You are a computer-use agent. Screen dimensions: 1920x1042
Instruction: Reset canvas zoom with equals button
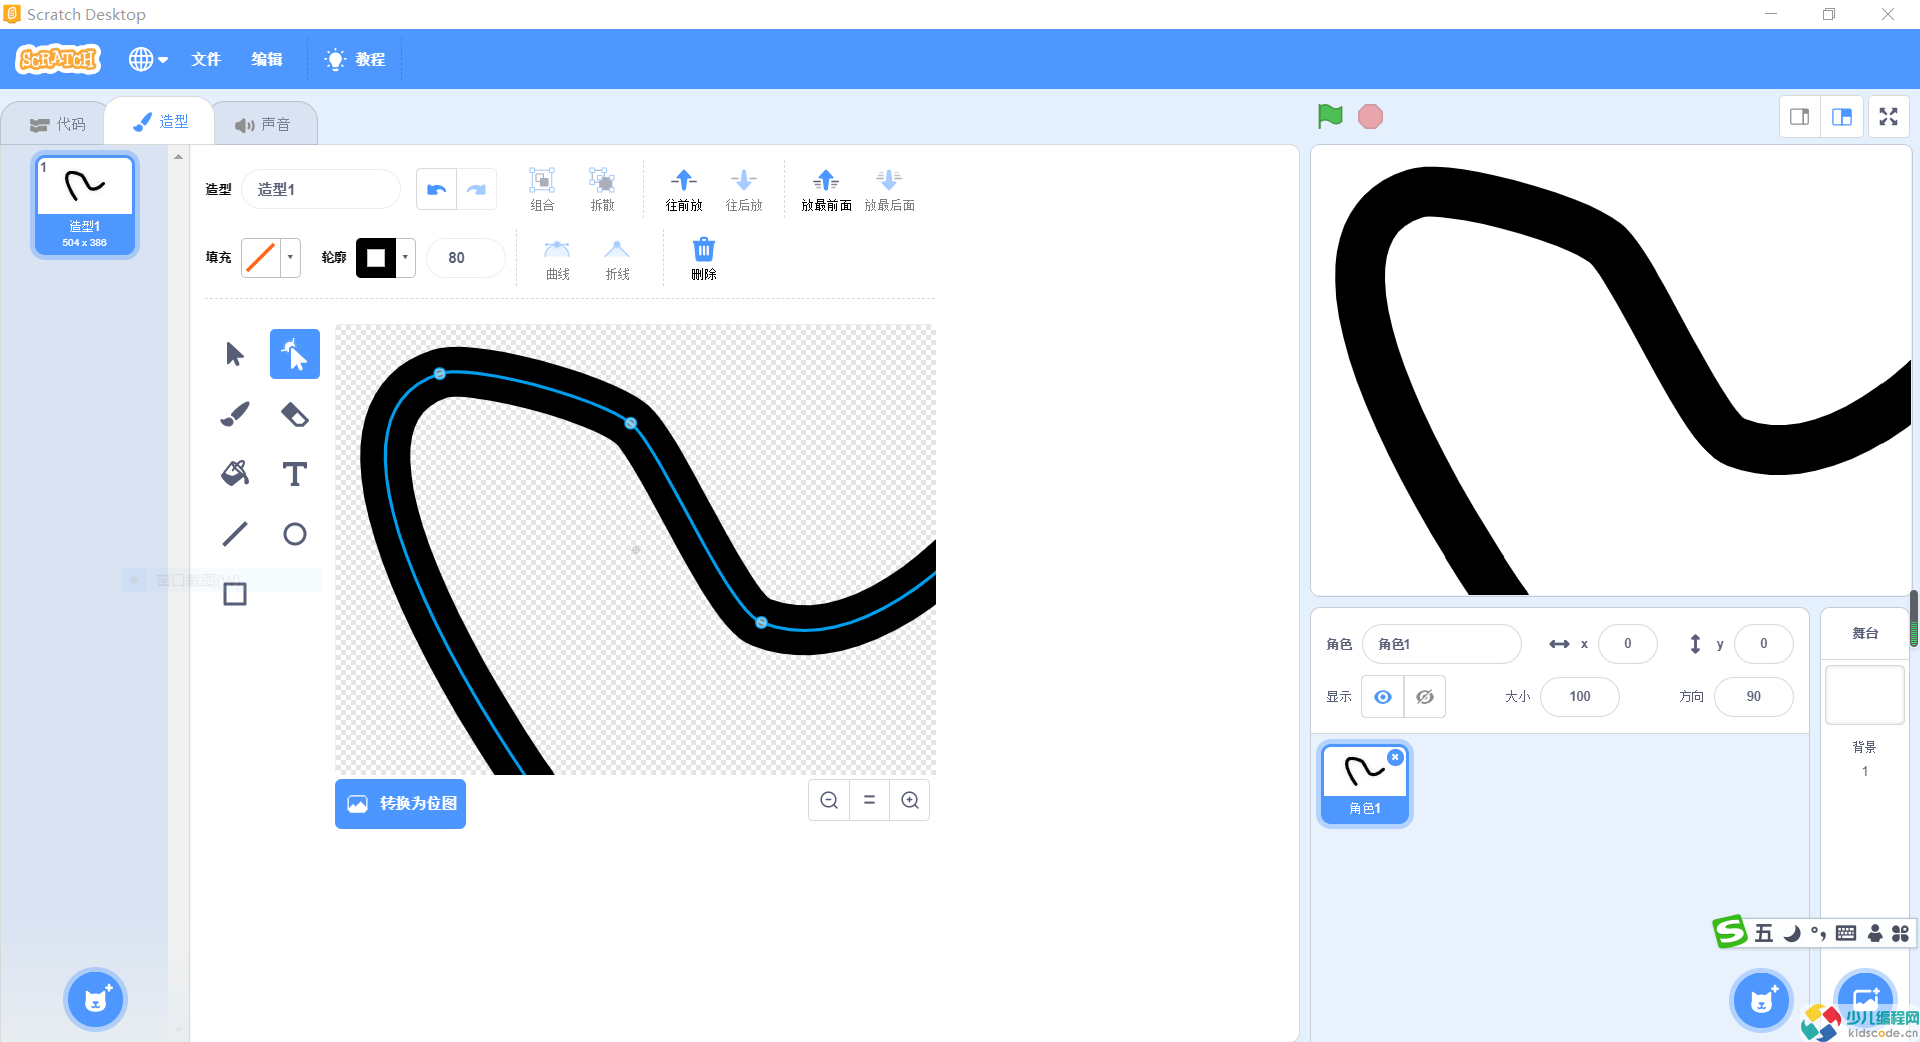(869, 800)
